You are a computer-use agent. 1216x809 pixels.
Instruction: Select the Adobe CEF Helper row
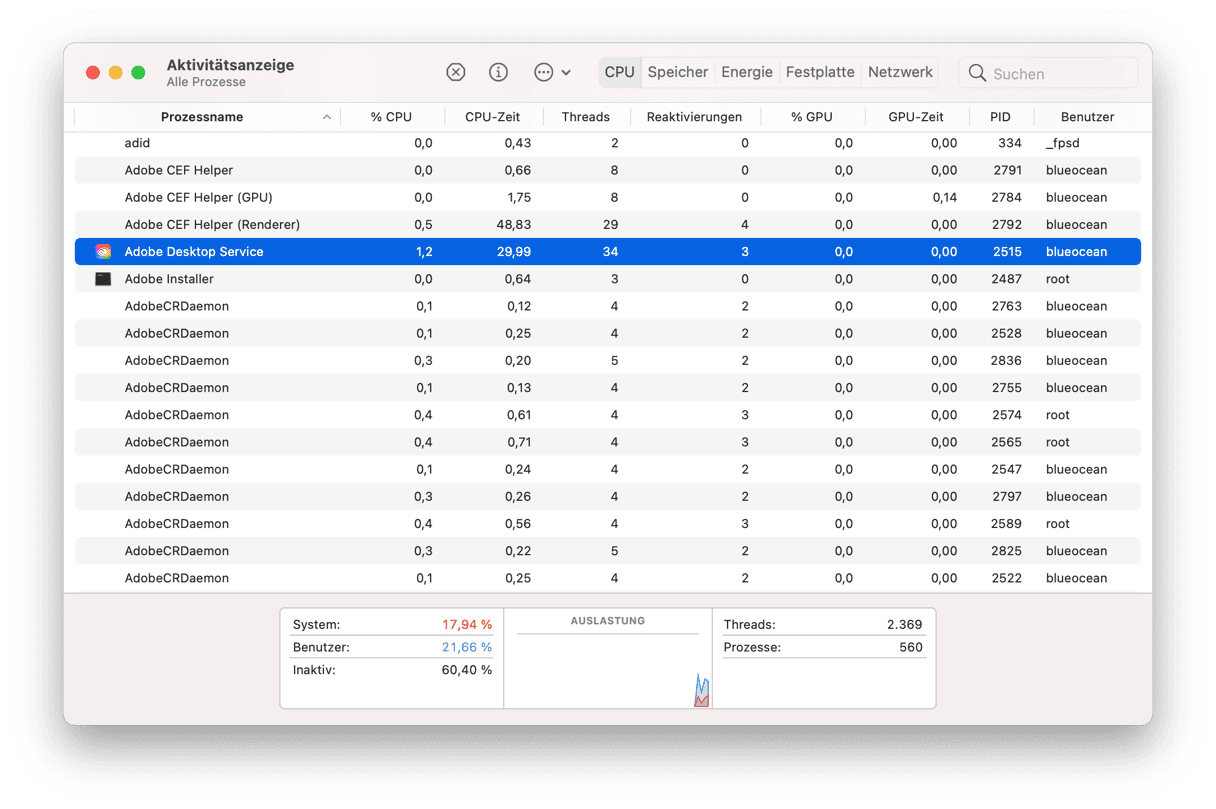point(608,170)
